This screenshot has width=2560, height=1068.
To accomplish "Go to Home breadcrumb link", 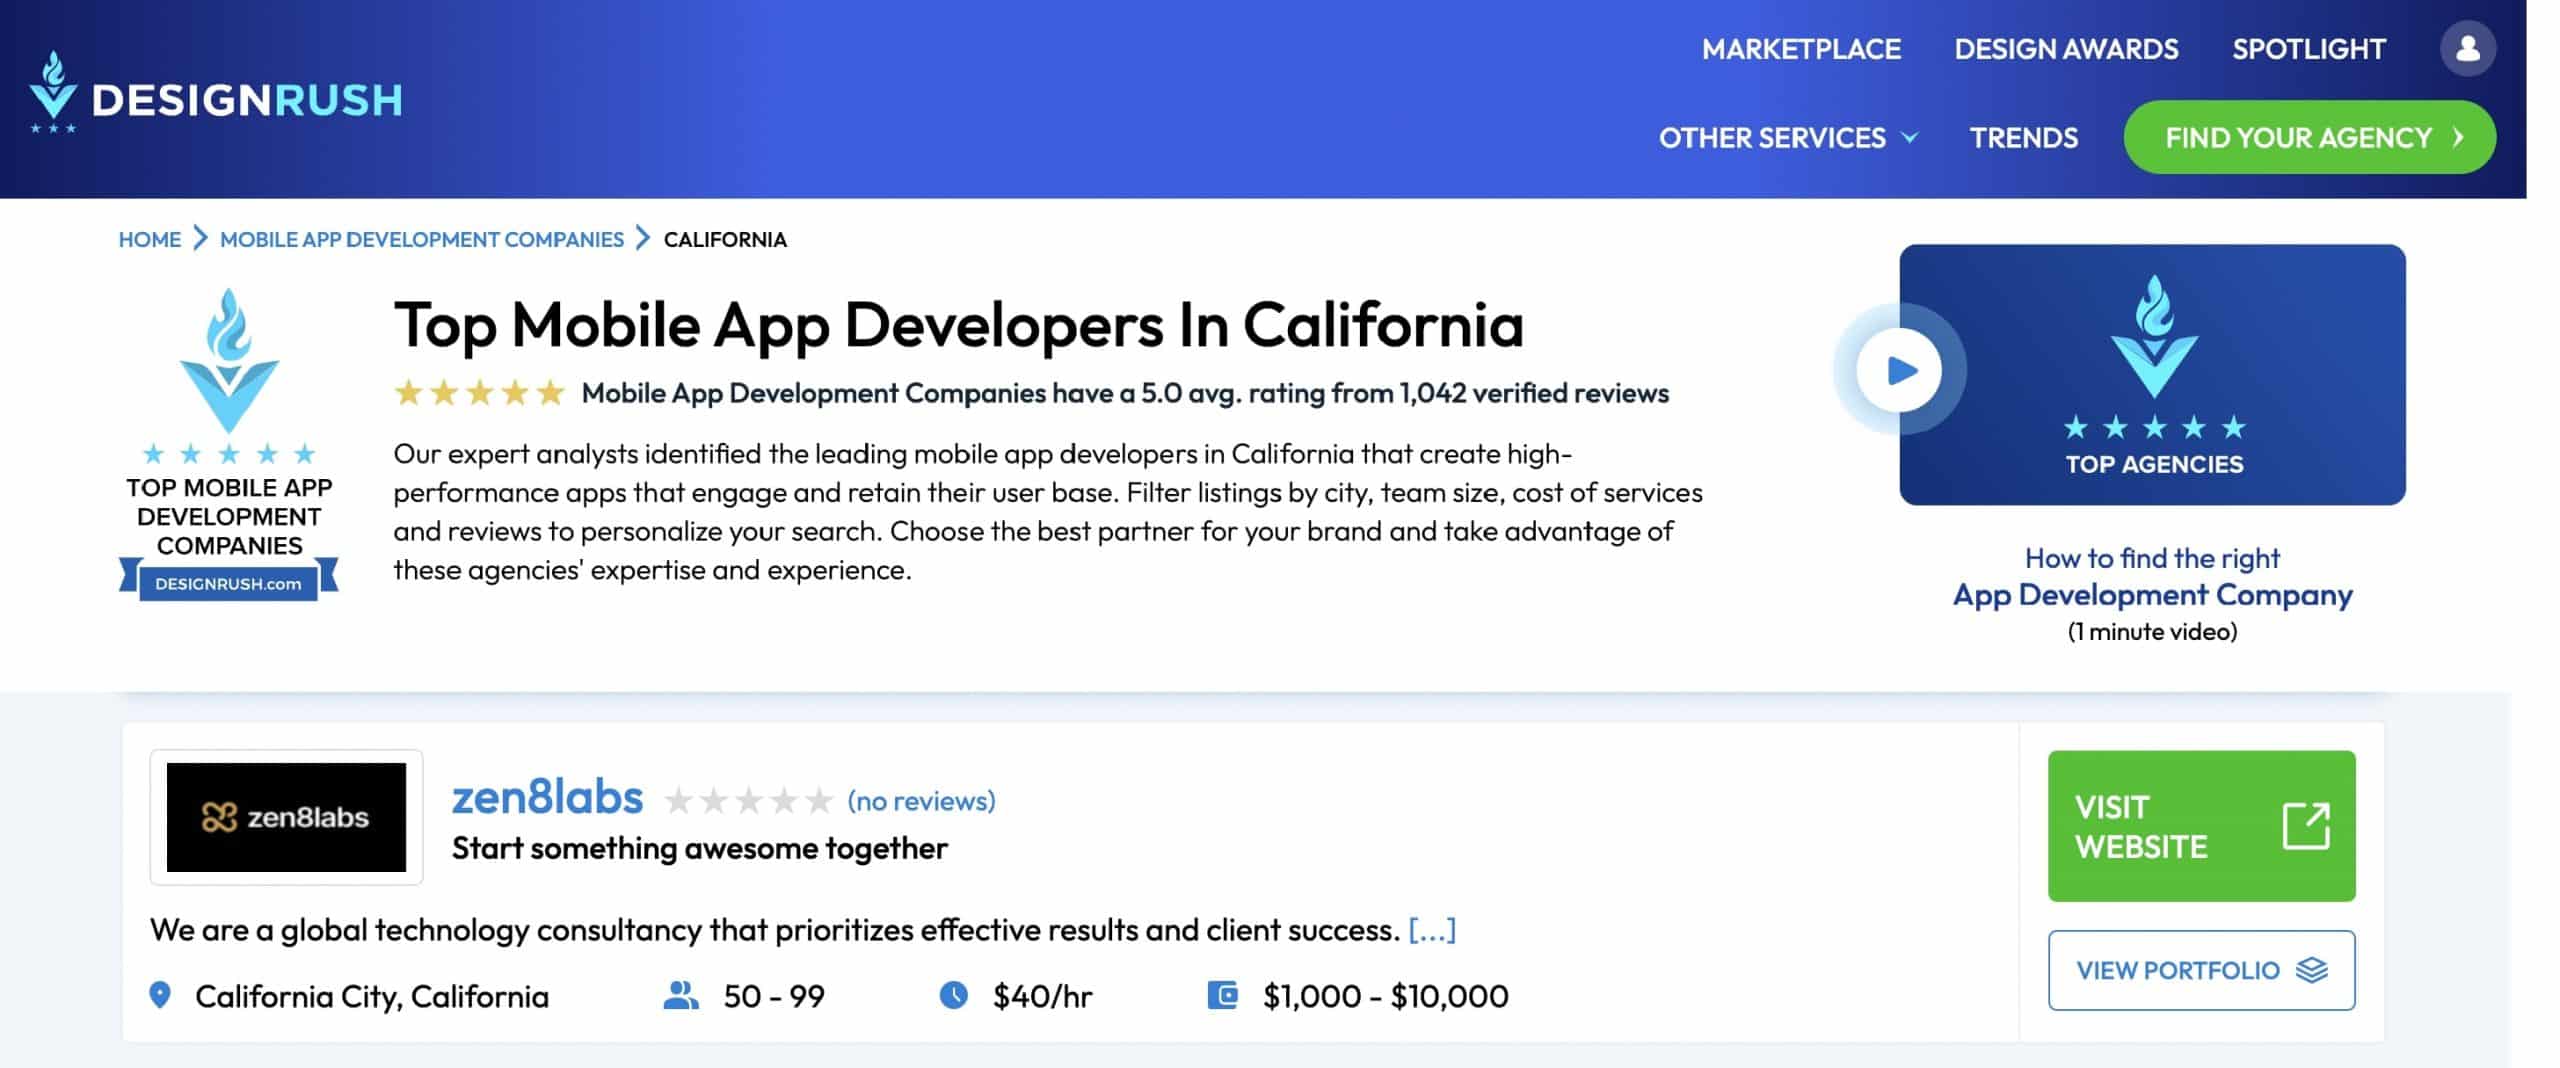I will click(150, 239).
